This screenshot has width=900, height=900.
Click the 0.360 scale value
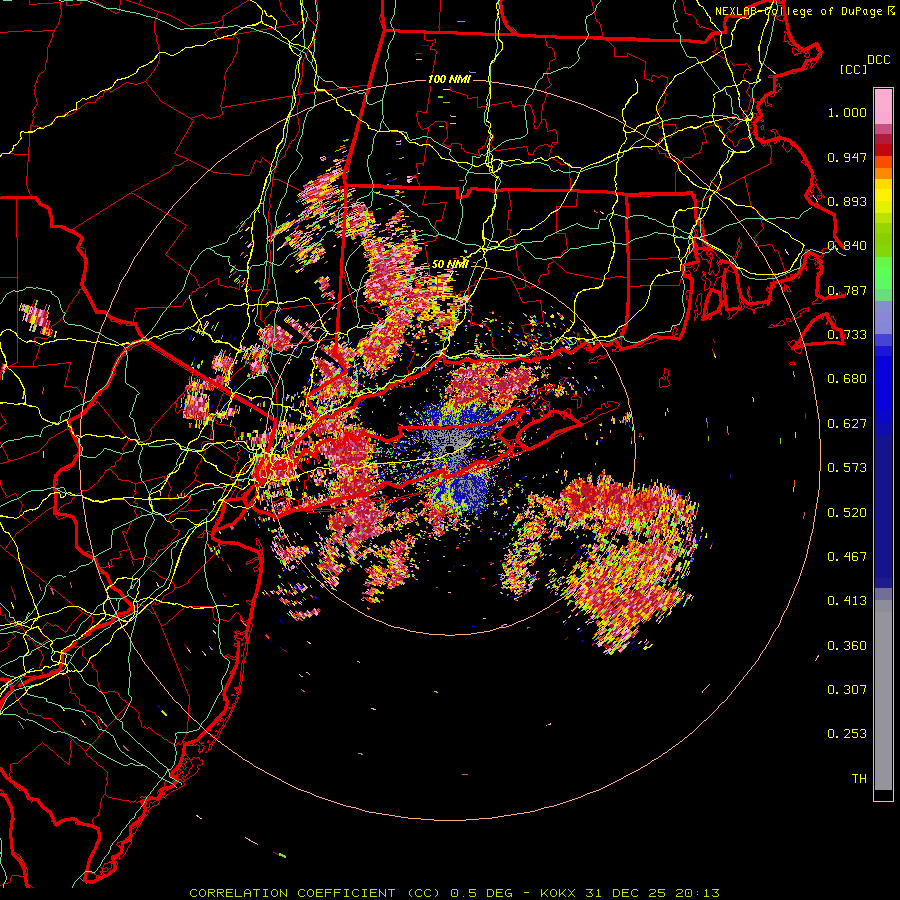coord(847,646)
